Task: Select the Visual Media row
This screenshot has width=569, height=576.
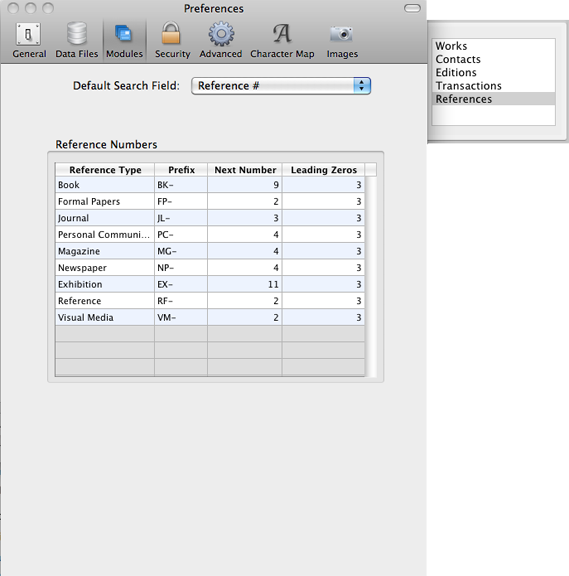Action: (210, 317)
